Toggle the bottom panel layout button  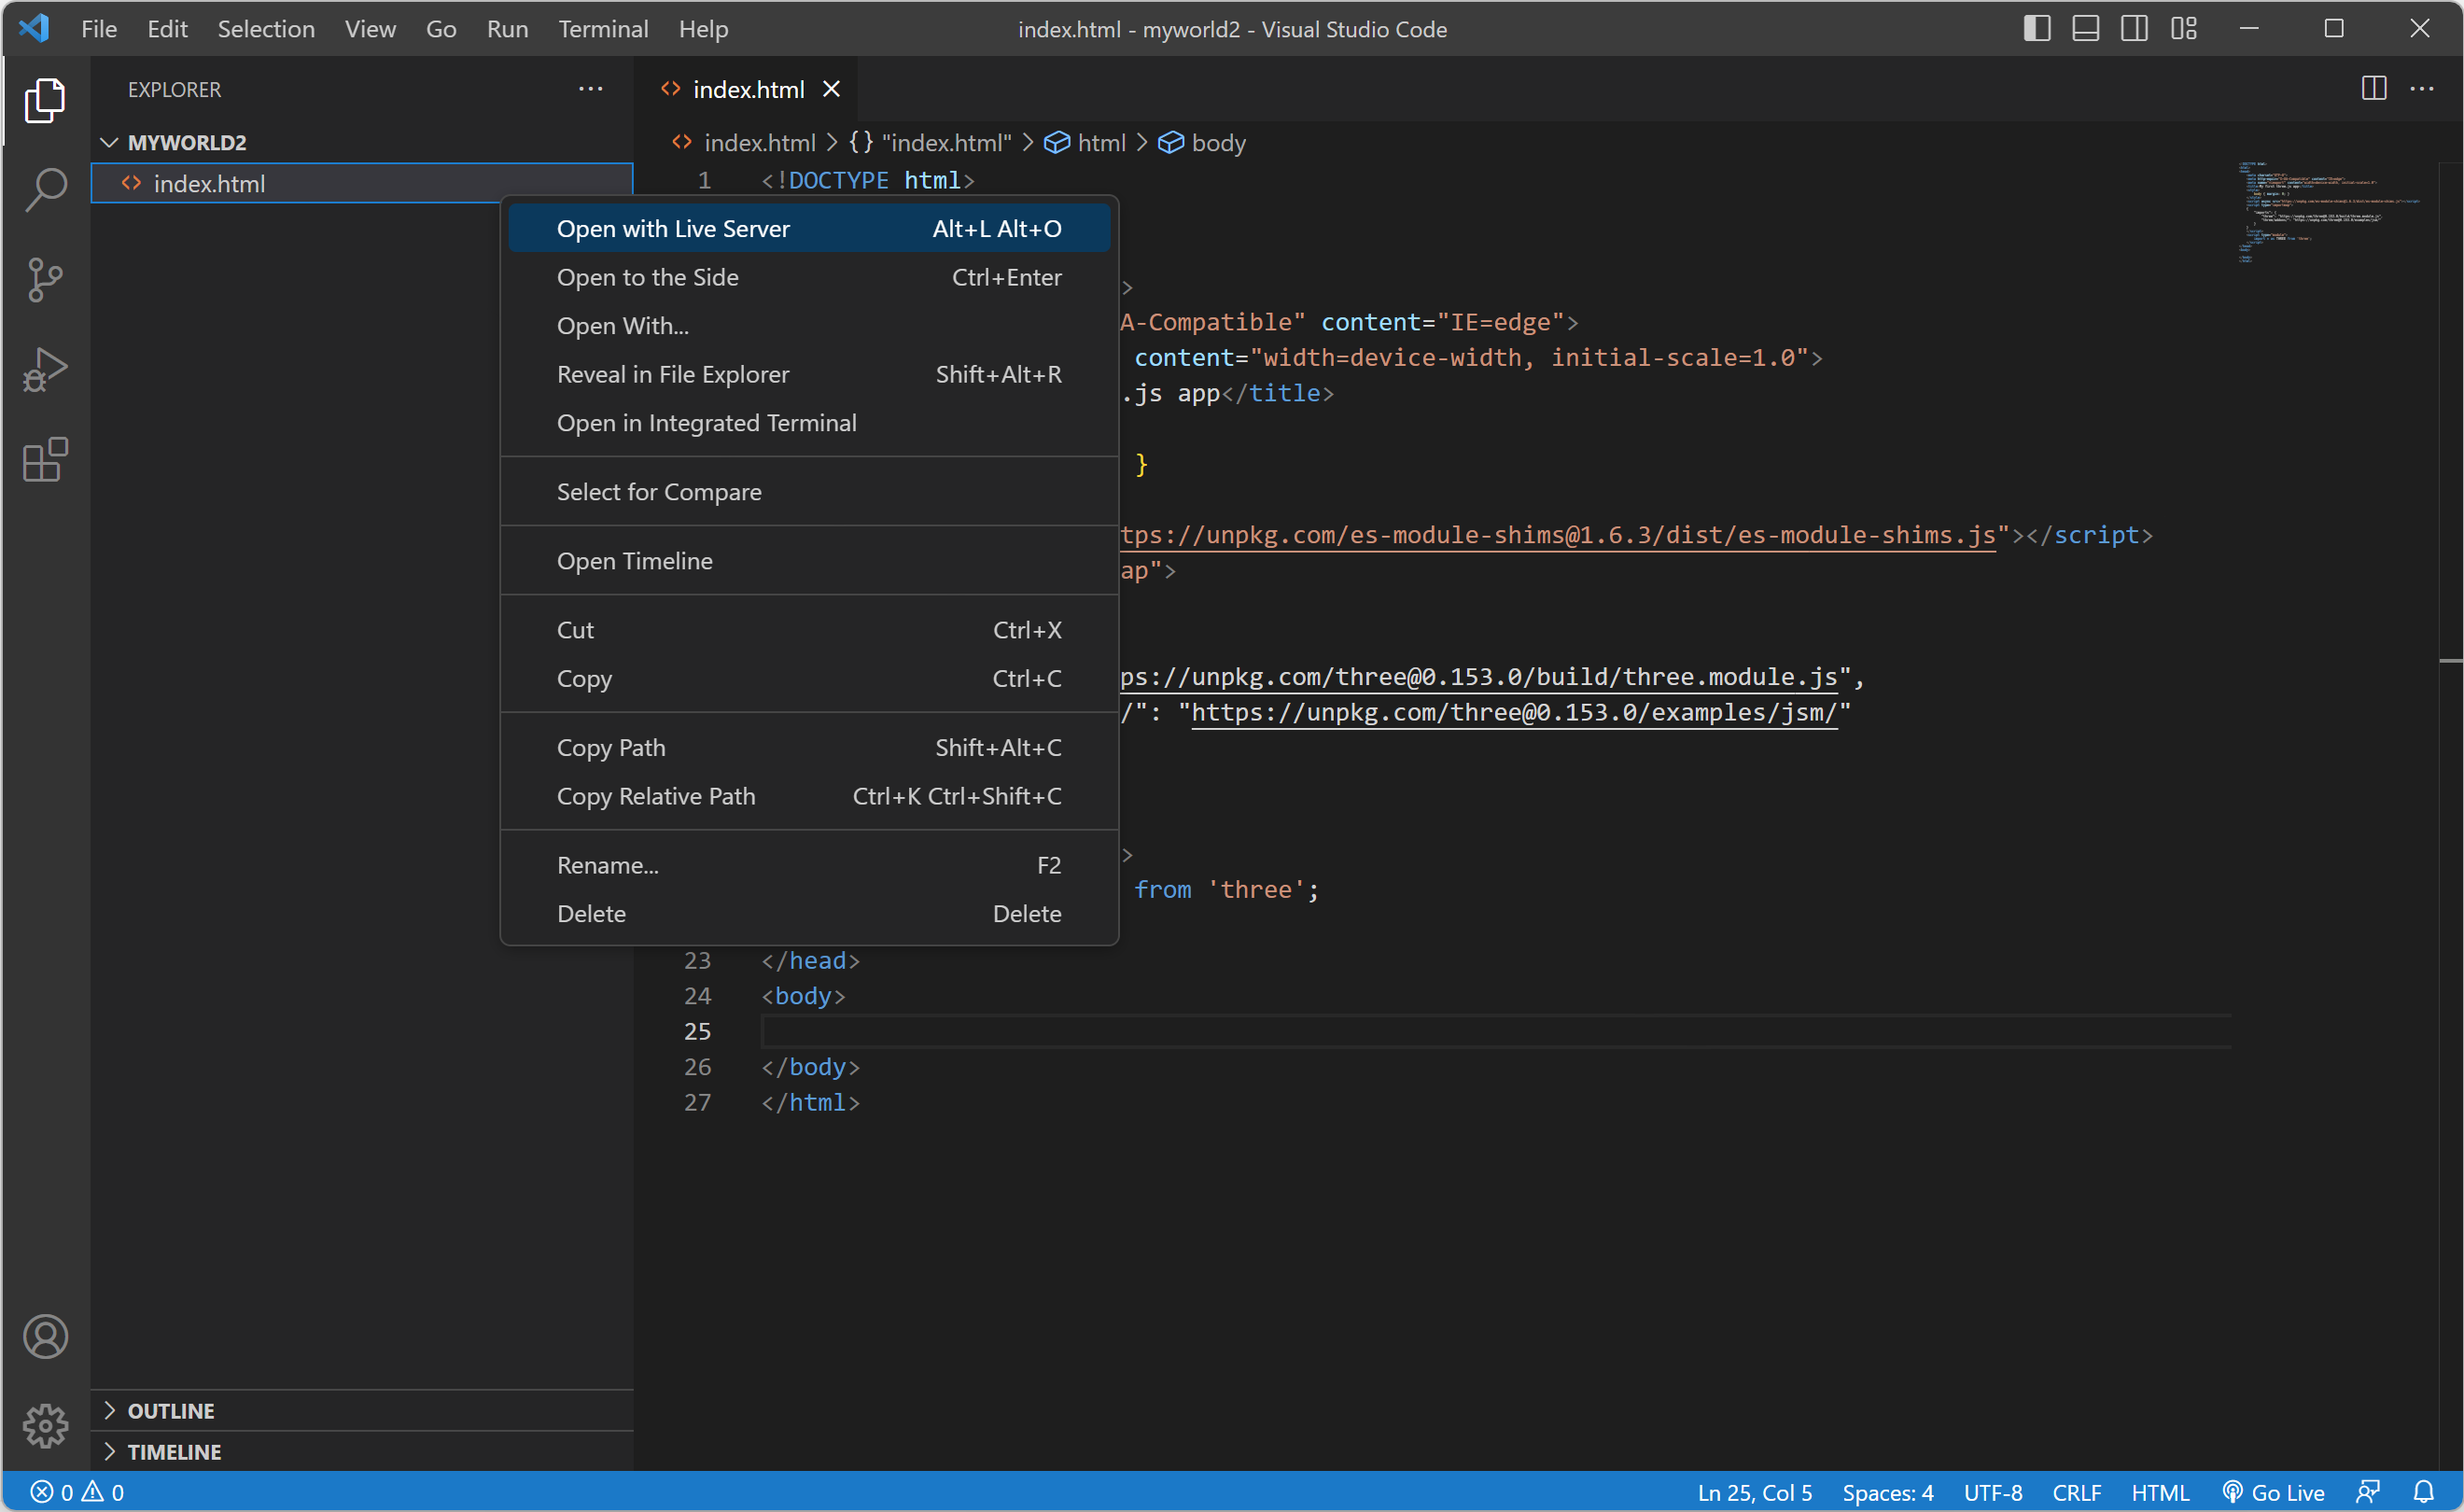point(2085,29)
